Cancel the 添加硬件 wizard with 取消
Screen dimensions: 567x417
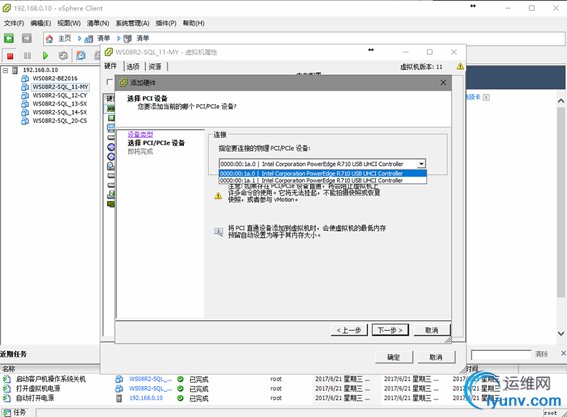[x=432, y=330]
